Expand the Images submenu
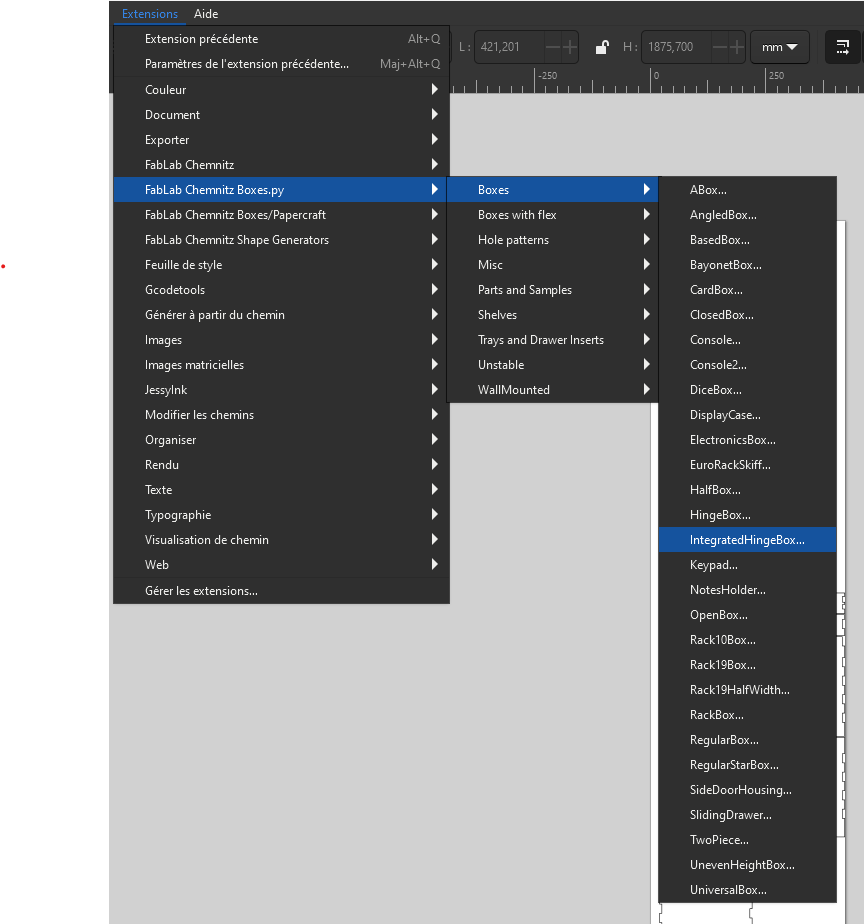The width and height of the screenshot is (864, 924). [x=282, y=340]
